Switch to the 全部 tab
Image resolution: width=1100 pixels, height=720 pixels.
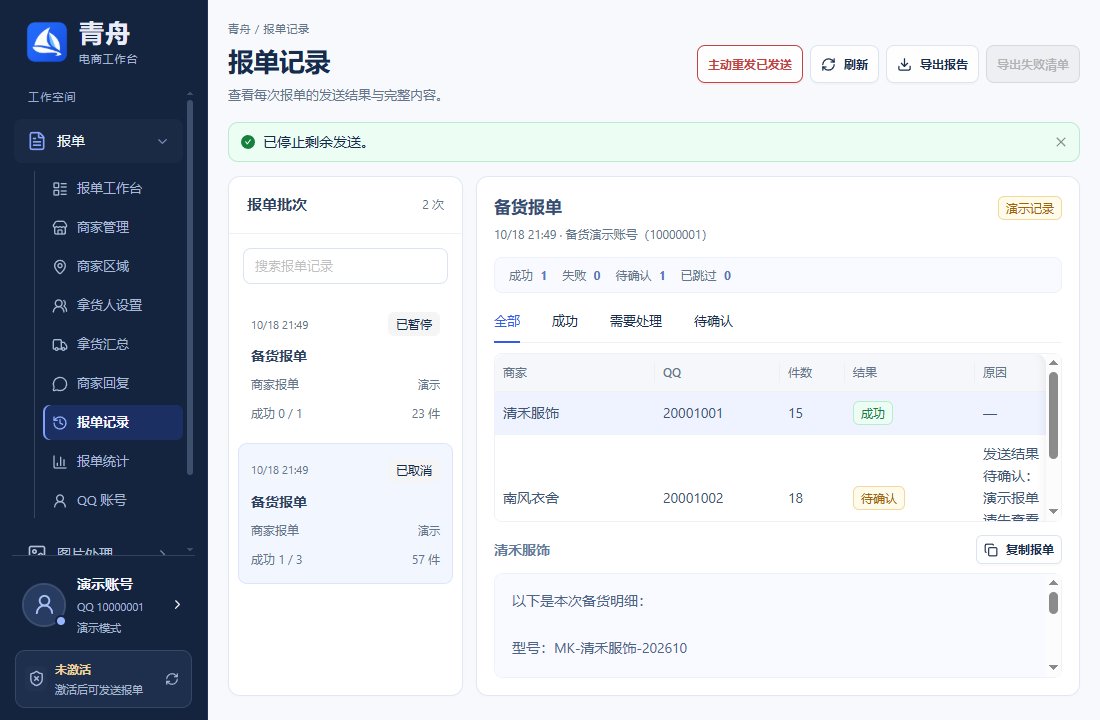click(x=507, y=321)
